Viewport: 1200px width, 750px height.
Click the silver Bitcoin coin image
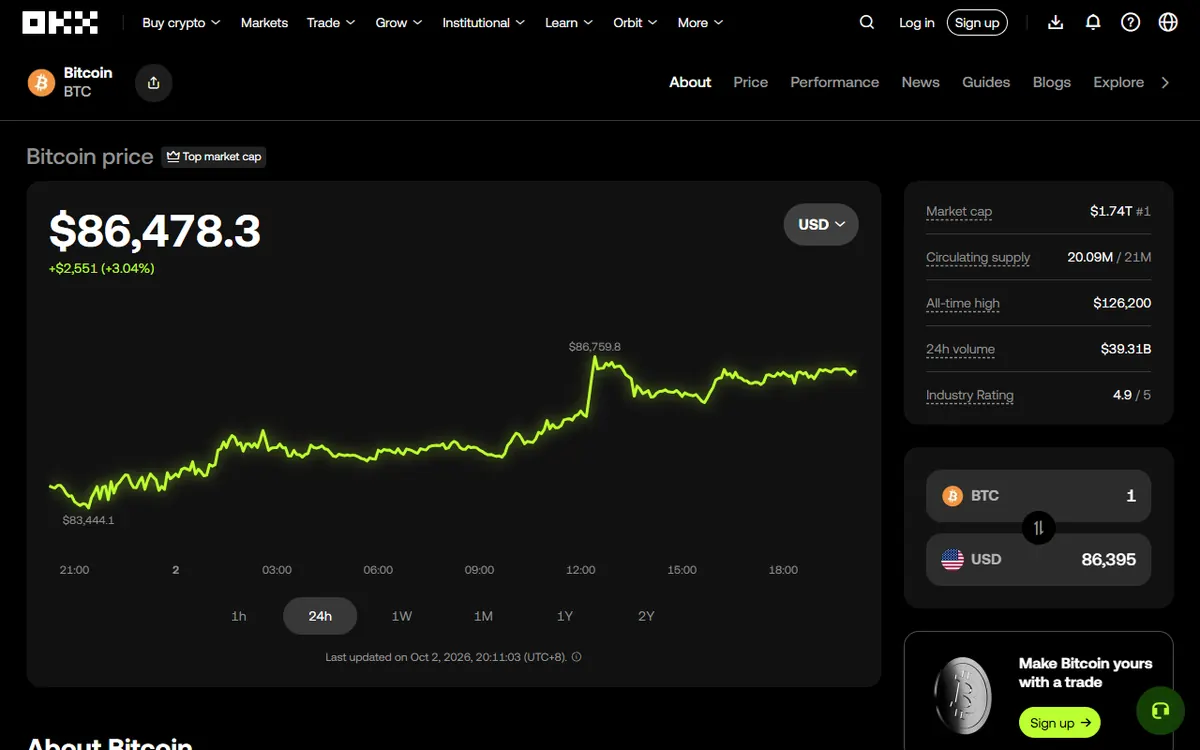(962, 694)
